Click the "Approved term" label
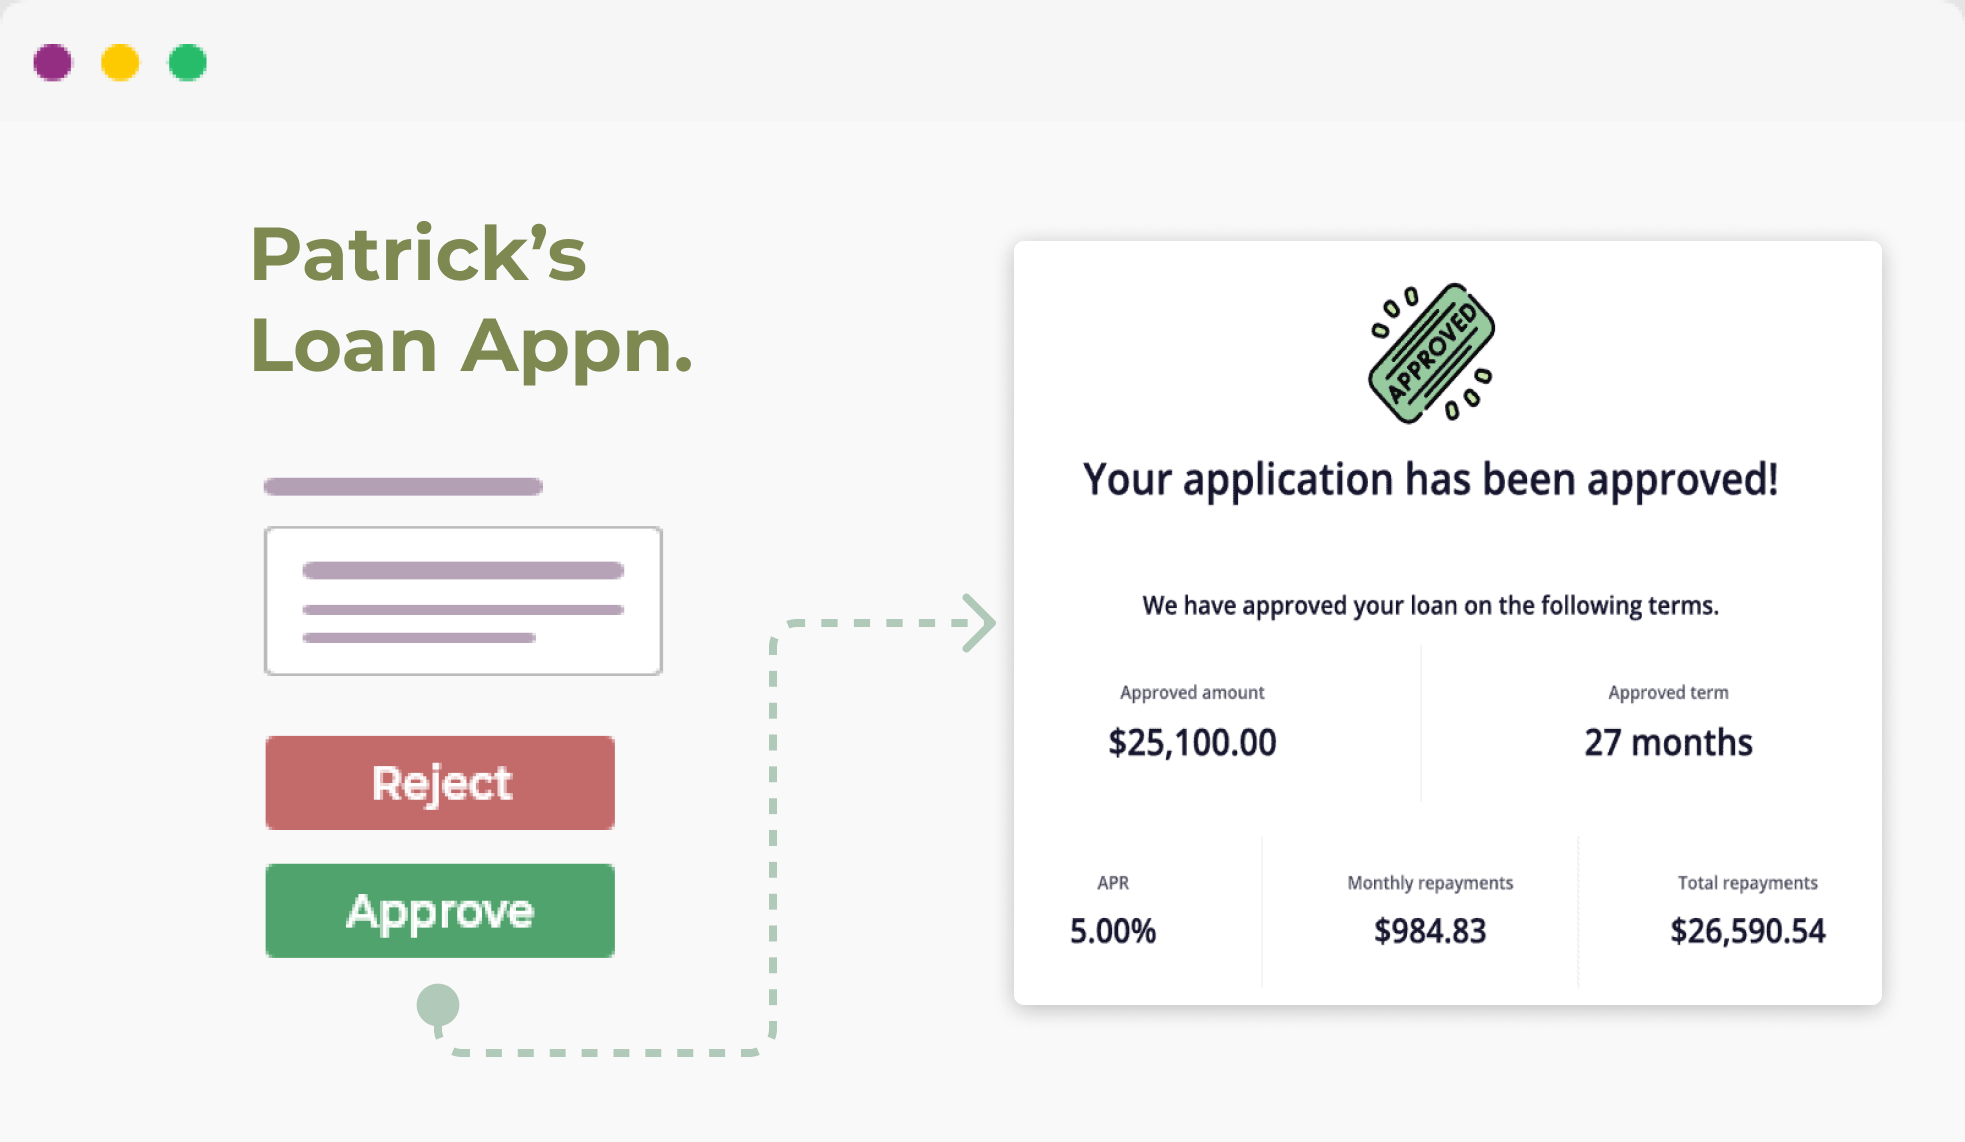This screenshot has height=1142, width=1965. pyautogui.click(x=1668, y=693)
